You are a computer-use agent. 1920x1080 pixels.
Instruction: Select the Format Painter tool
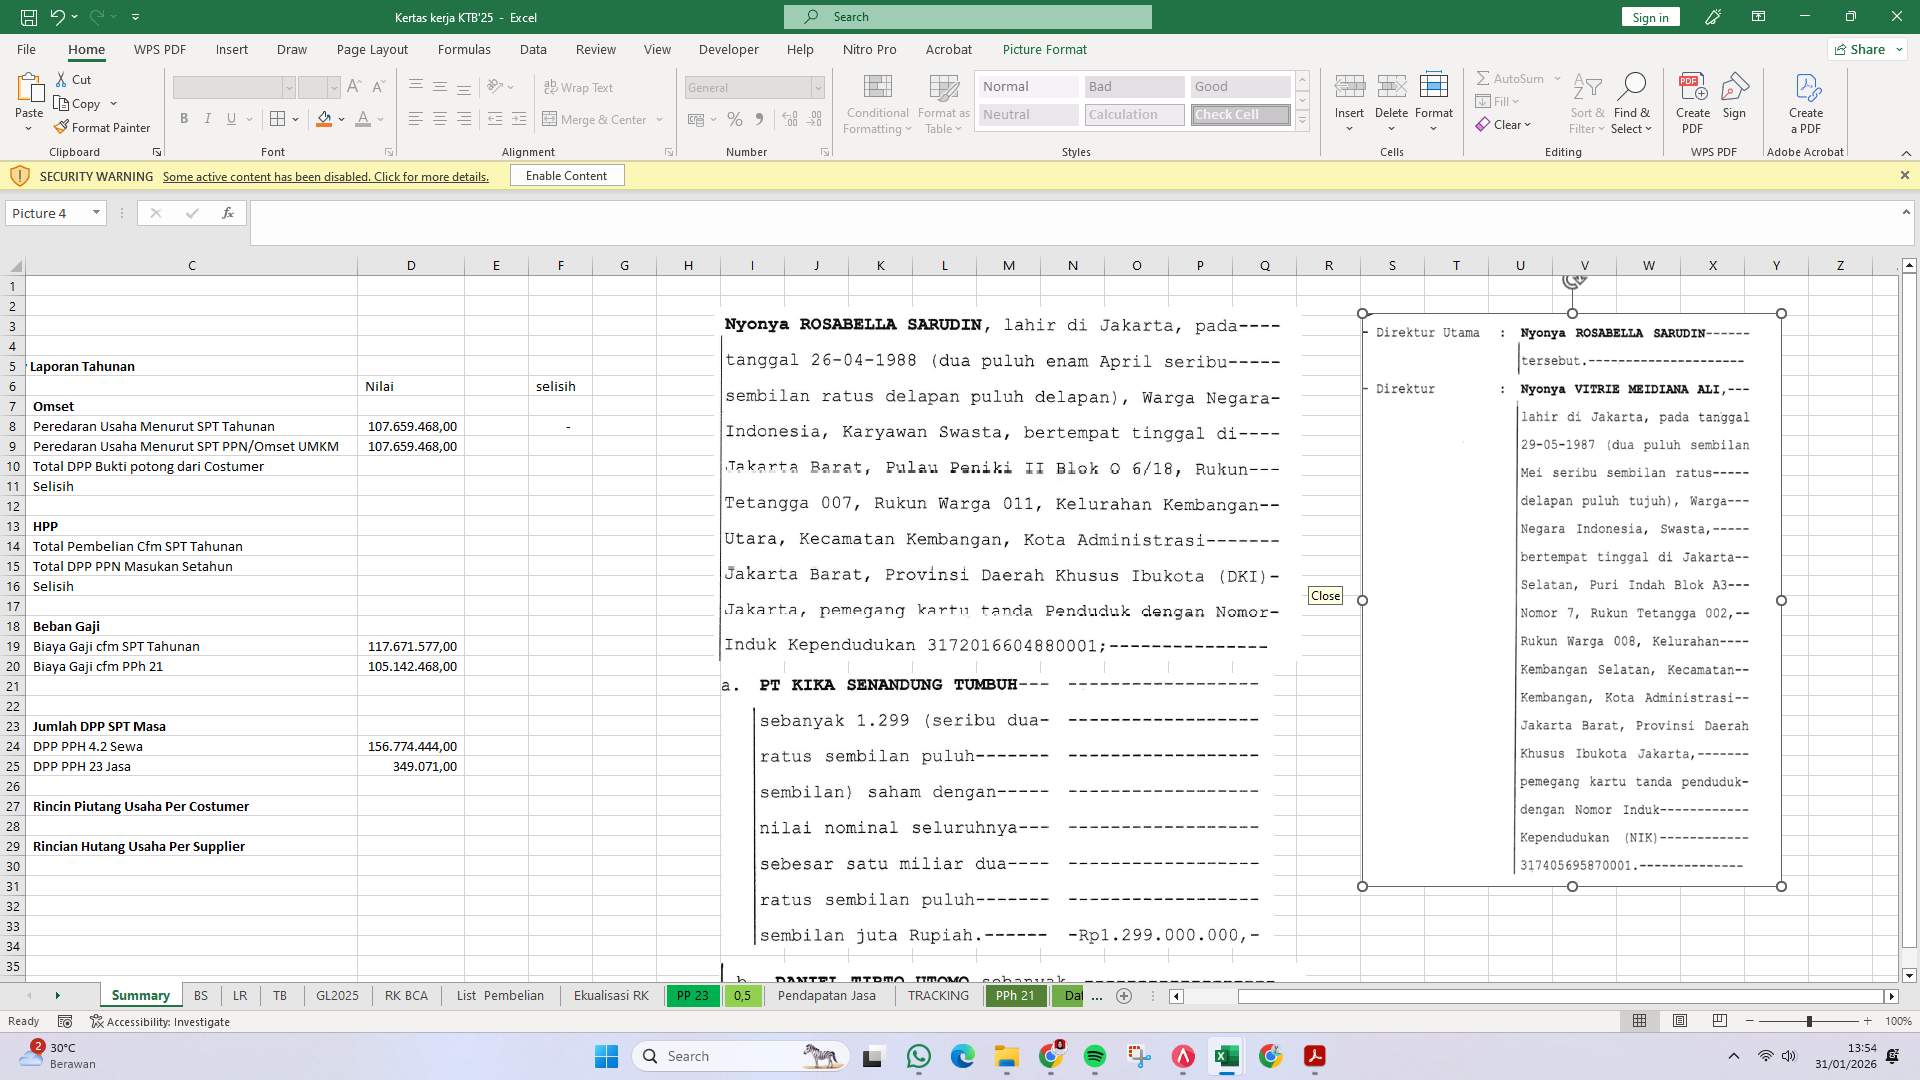pos(103,127)
